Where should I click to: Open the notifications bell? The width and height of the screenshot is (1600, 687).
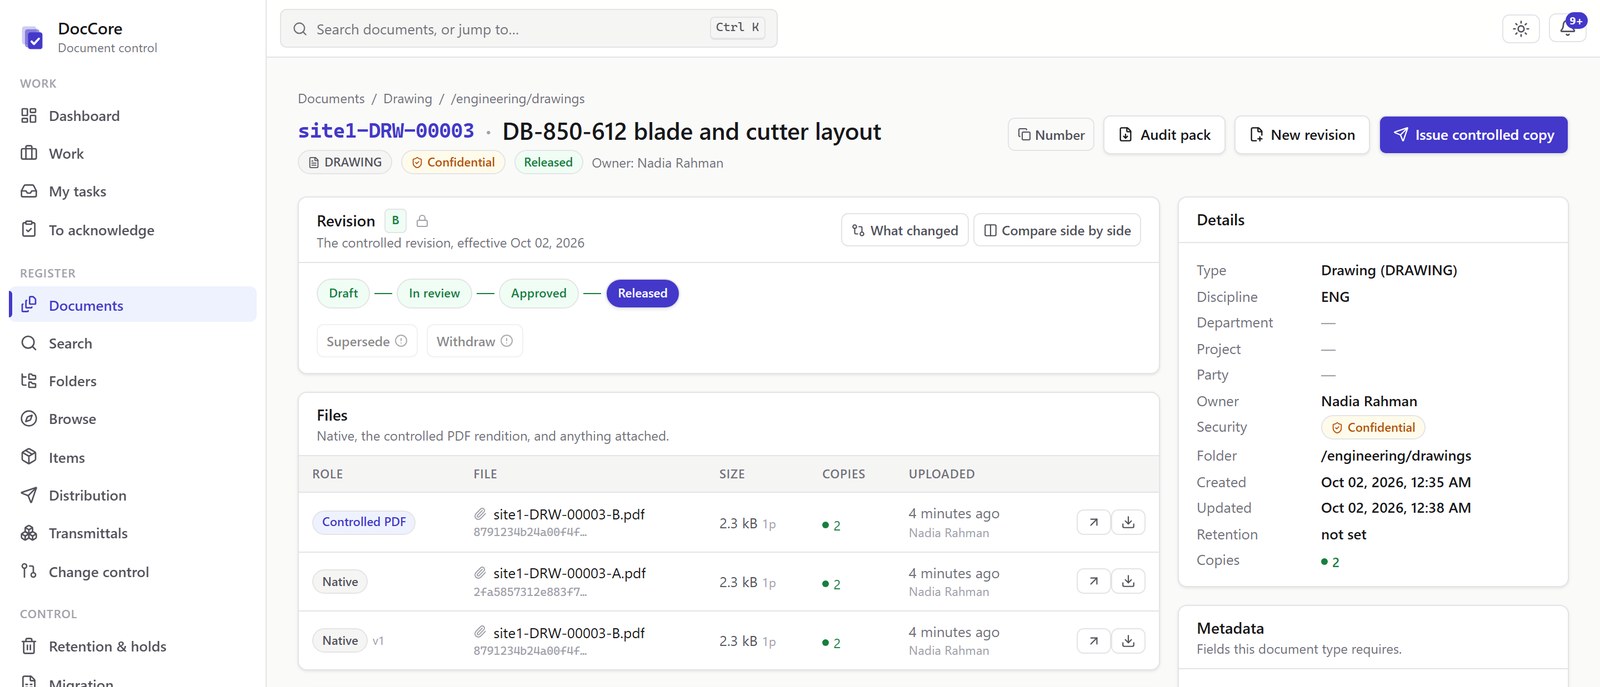pos(1567,29)
